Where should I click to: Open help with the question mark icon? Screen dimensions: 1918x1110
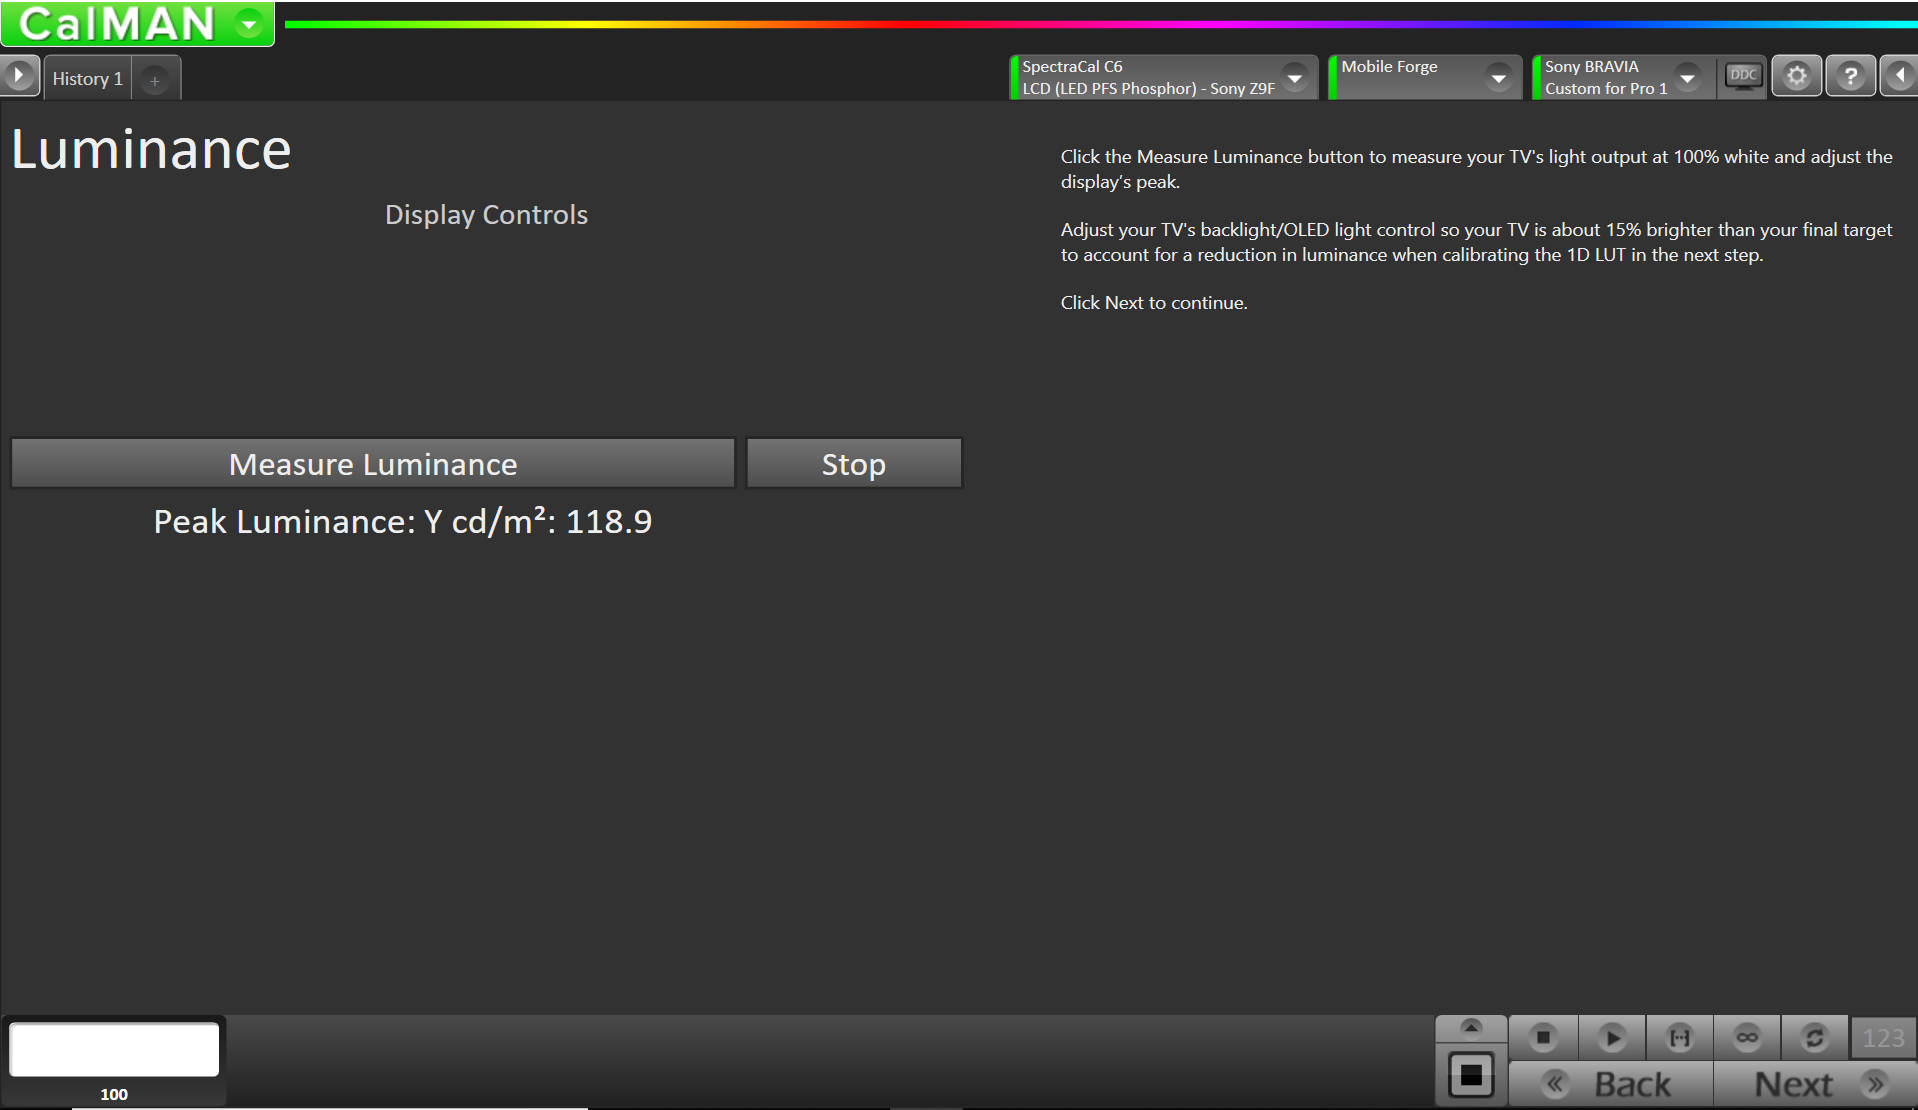(1850, 77)
